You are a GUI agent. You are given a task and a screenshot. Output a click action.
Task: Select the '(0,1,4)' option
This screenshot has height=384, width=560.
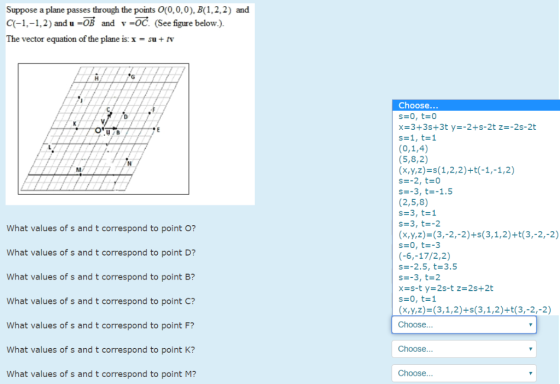(476, 148)
